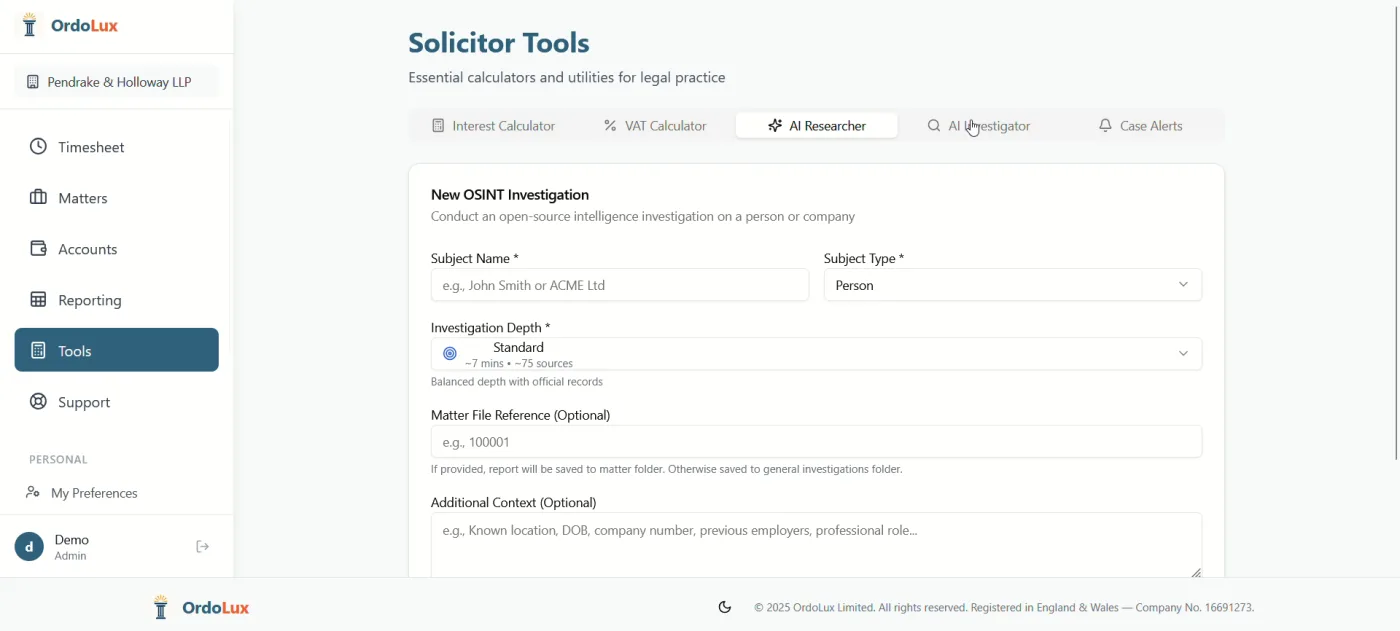Select the Pendrake & Holloway LLP firm

pos(116,81)
